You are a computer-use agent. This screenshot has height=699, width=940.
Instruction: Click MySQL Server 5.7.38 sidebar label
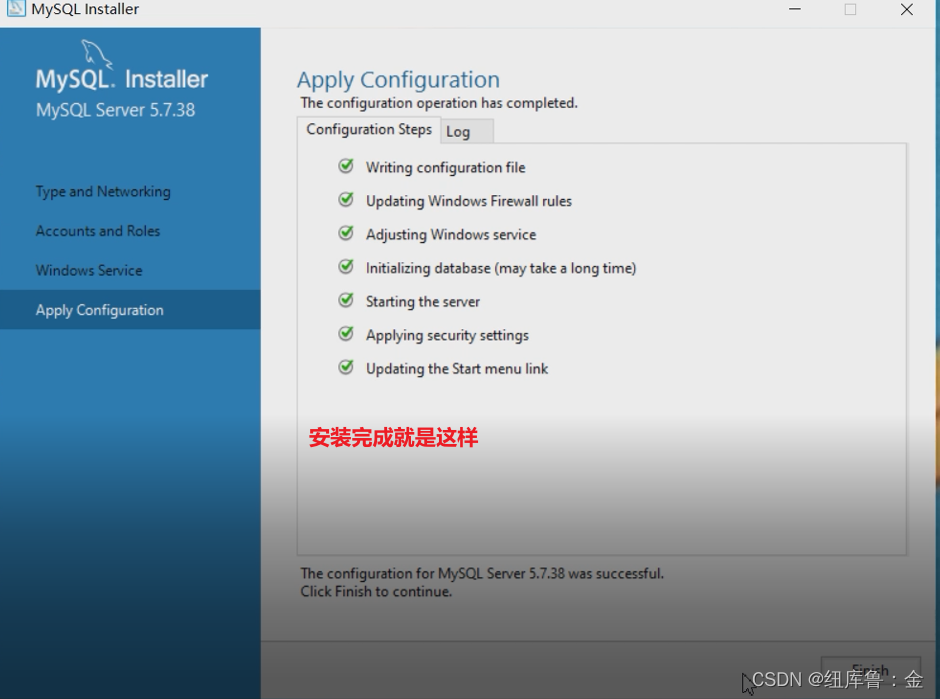pos(115,110)
